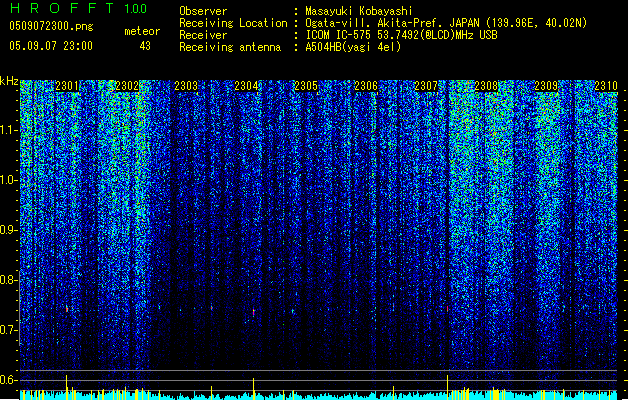Select the Ogata-vill. Akita-Pref. JAPAN location text
This screenshot has width=629, height=400.
pyautogui.click(x=446, y=23)
